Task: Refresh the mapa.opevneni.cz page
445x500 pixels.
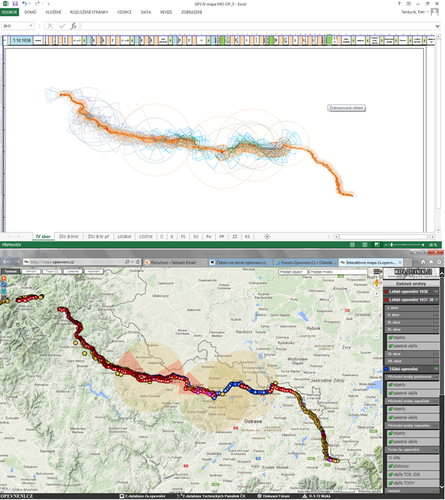Action: click(138, 262)
